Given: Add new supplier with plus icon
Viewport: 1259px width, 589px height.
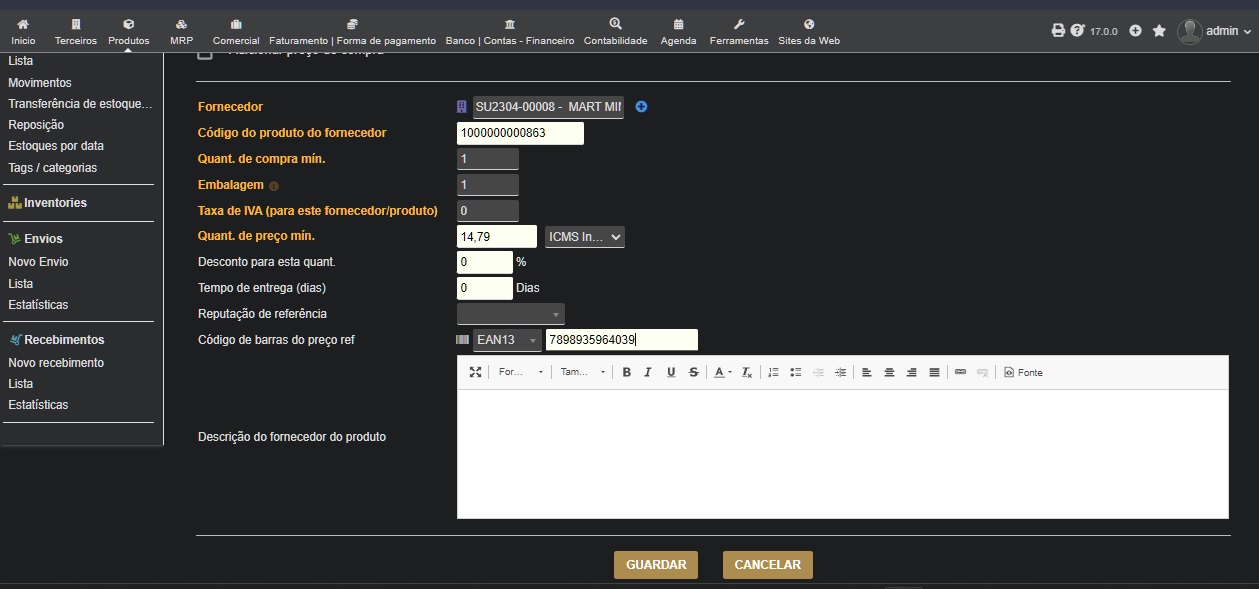Looking at the screenshot, I should 642,106.
